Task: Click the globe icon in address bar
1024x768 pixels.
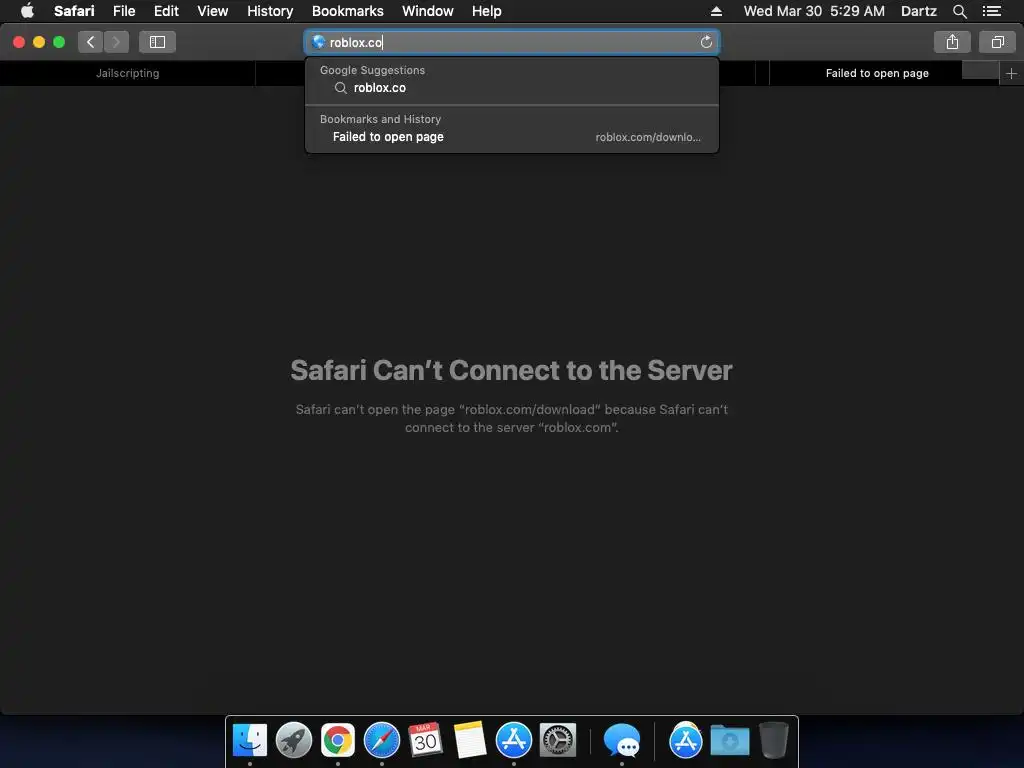Action: tap(319, 42)
